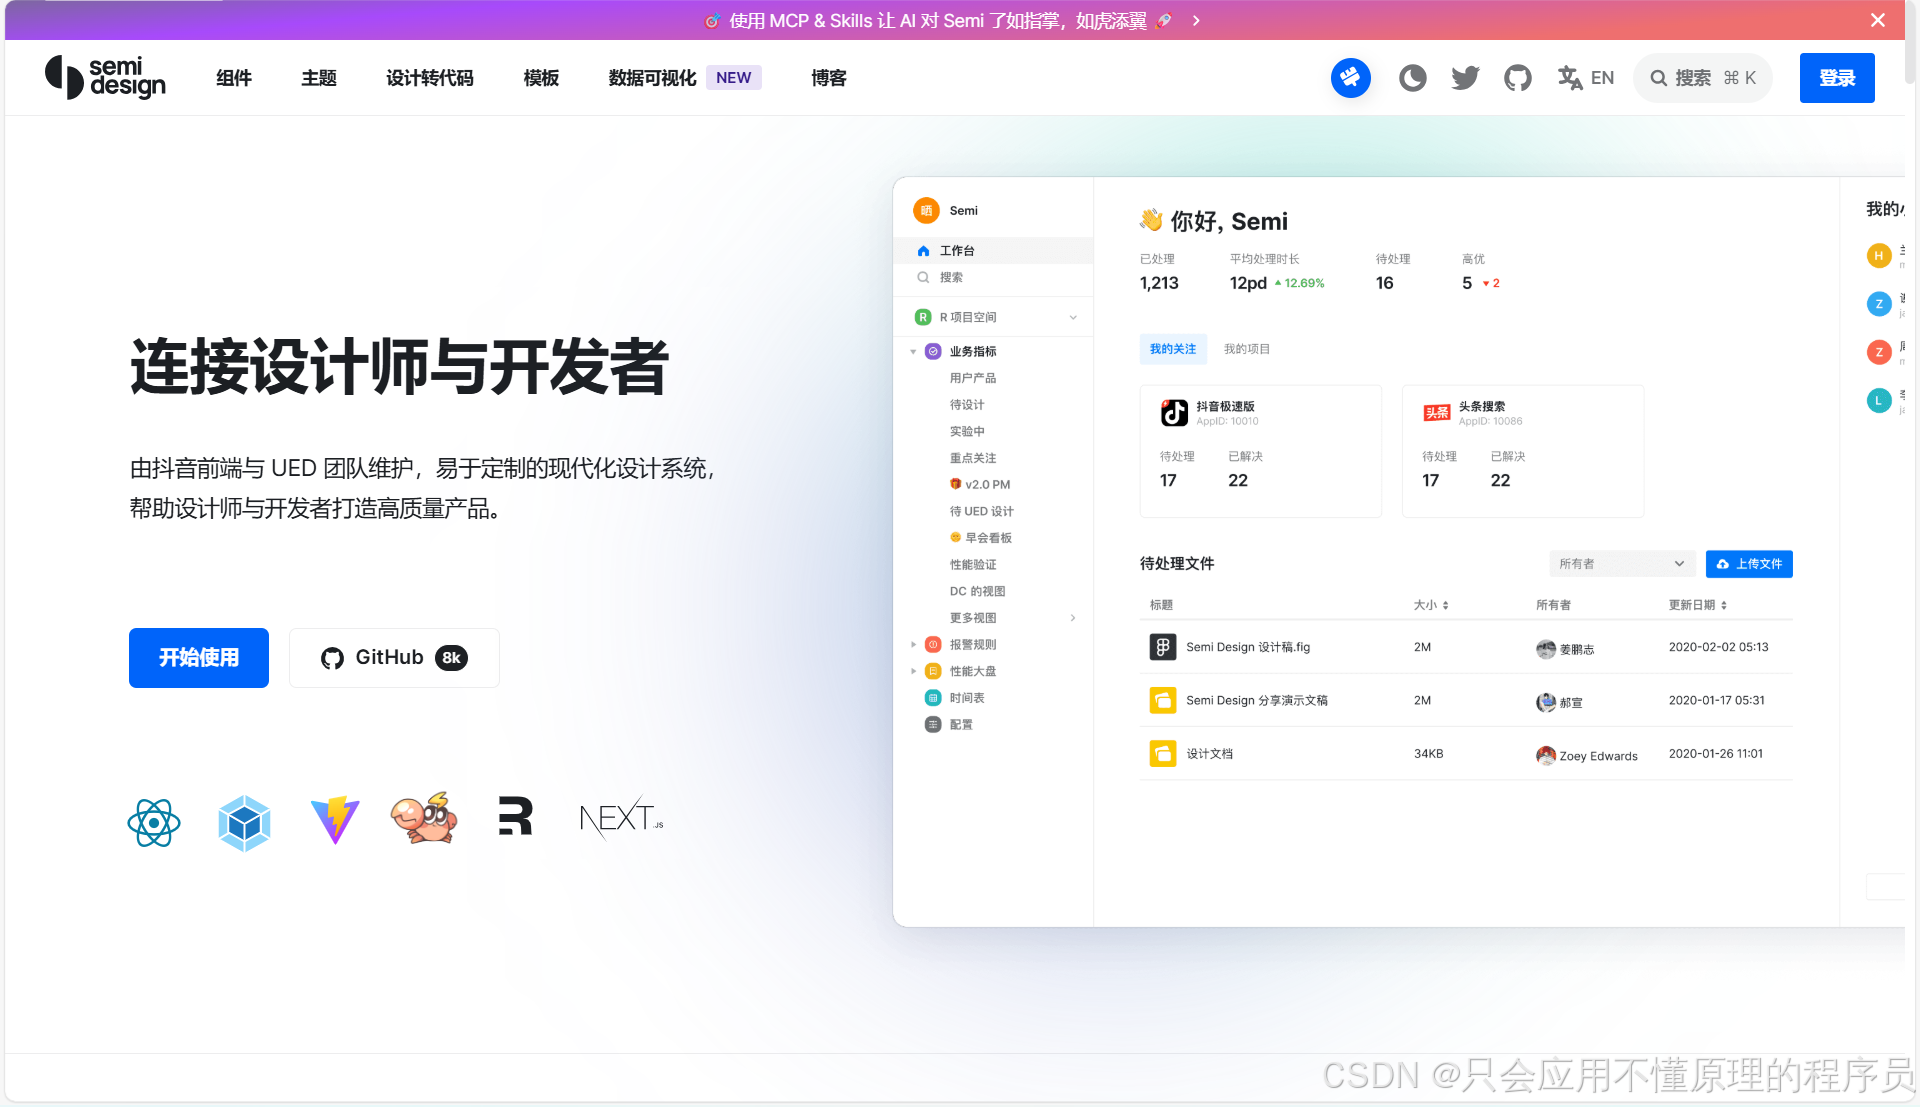Close the top MCP announcement banner
Viewport: 1920px width, 1107px height.
point(1877,20)
